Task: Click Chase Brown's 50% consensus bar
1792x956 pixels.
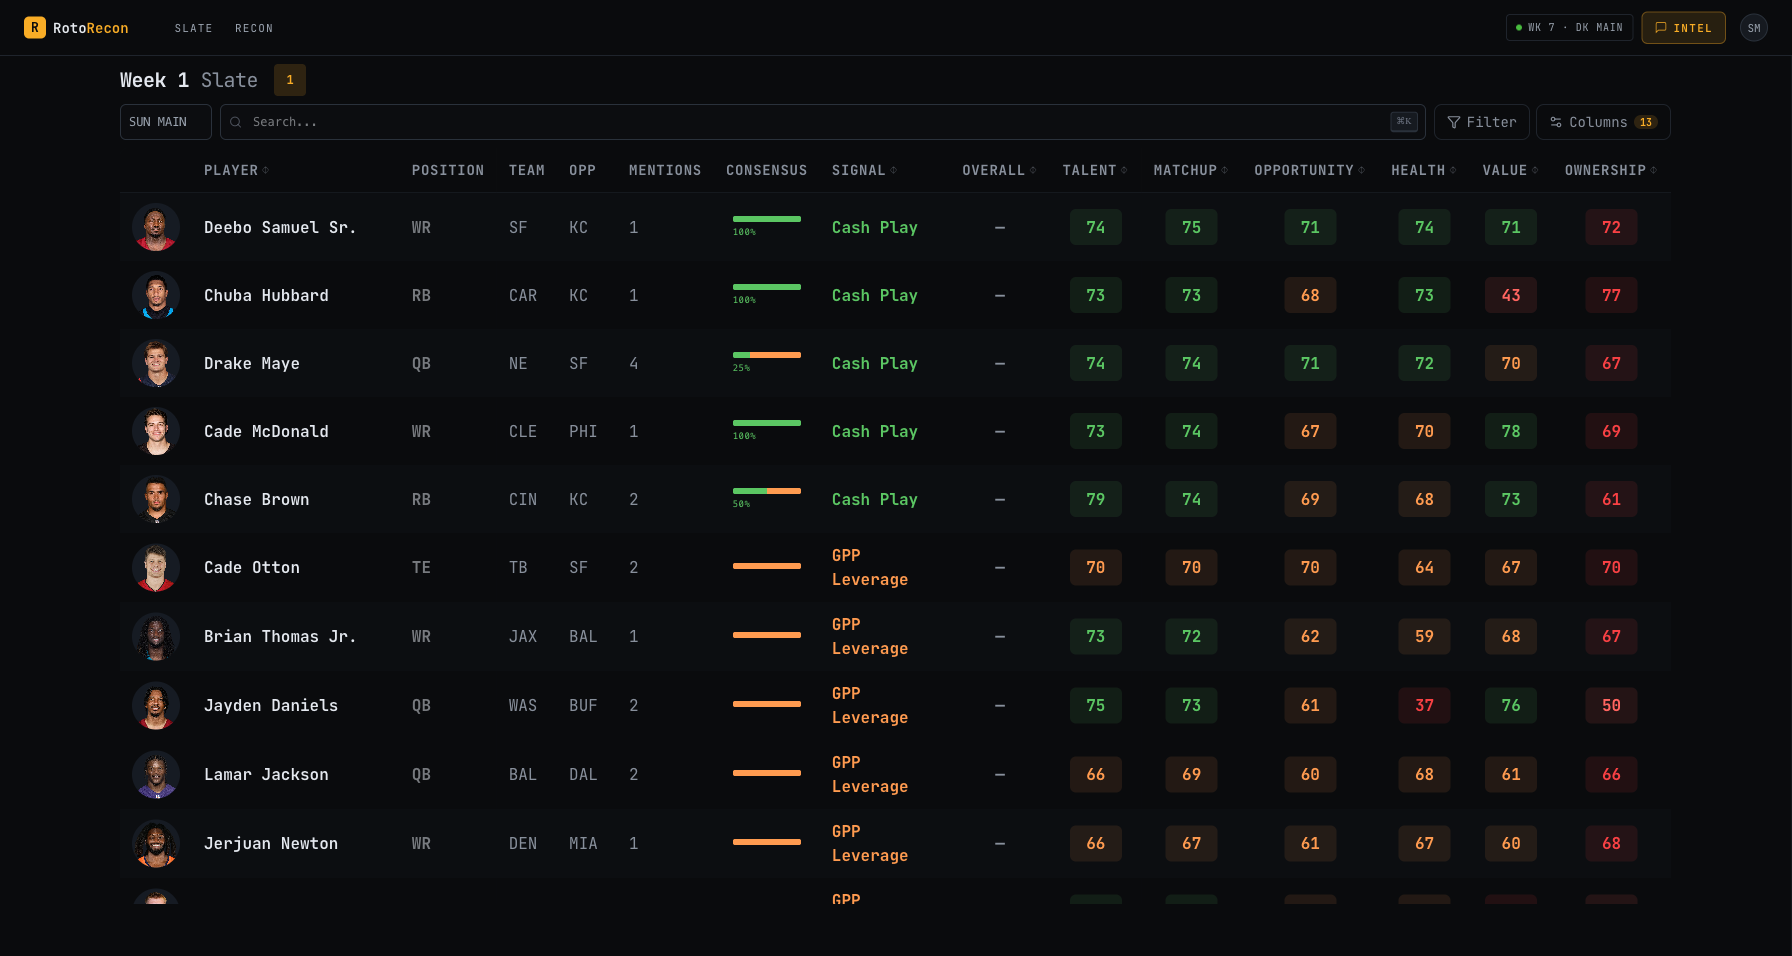Action: 767,491
